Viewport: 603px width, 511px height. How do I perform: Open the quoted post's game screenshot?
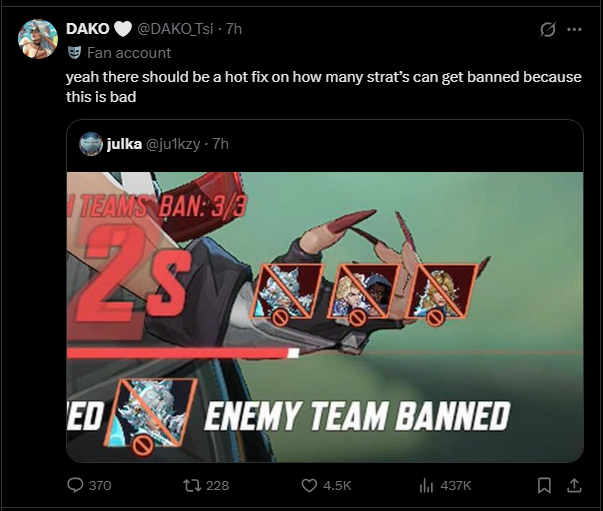tap(325, 317)
